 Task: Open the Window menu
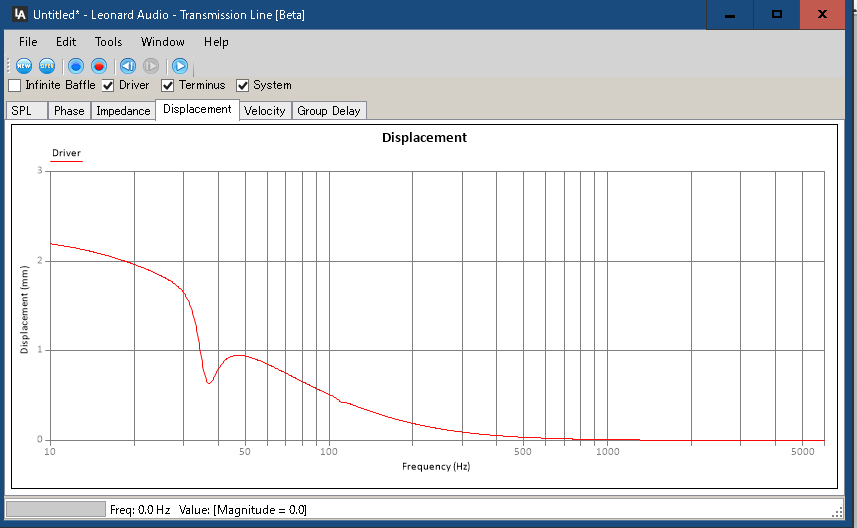[162, 42]
